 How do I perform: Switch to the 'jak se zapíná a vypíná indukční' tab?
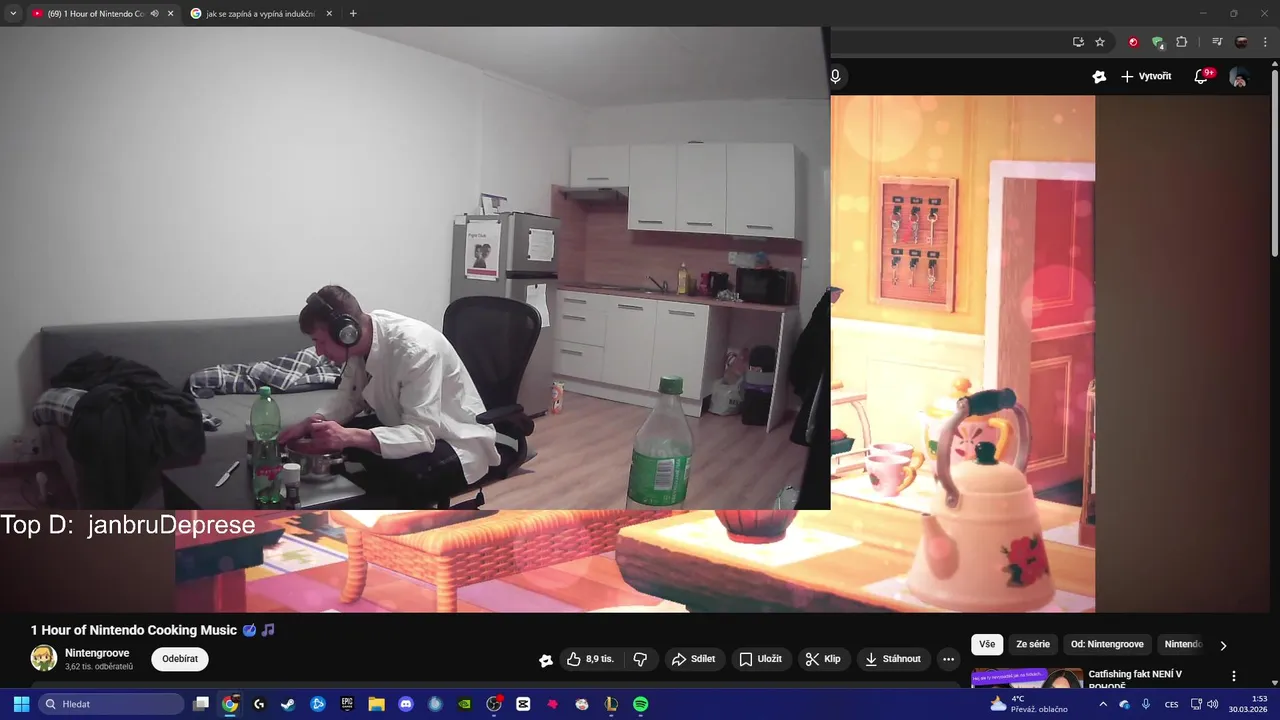260,13
